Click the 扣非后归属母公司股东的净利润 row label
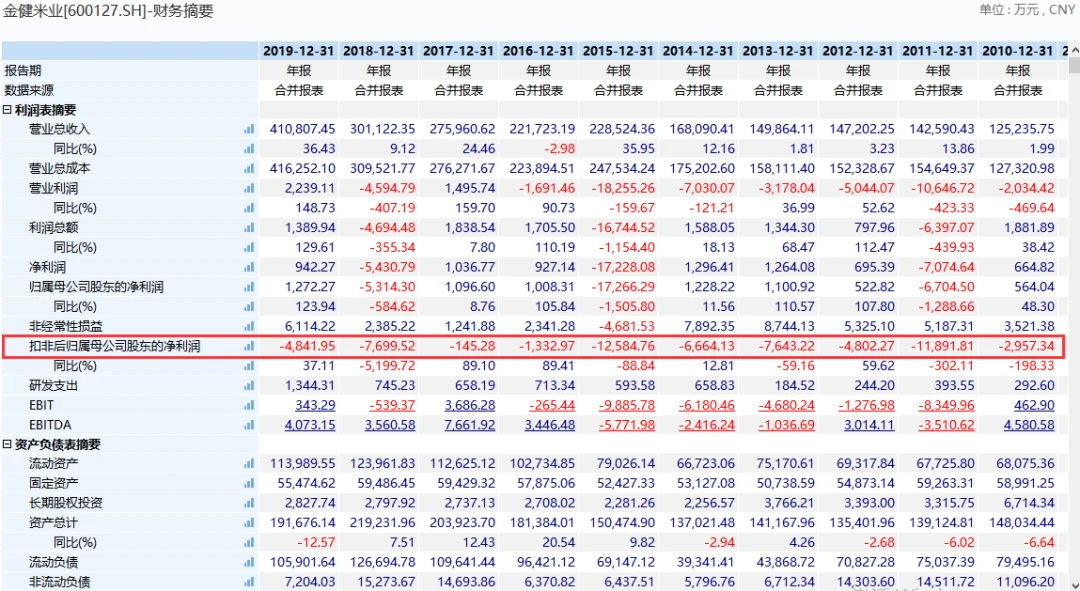Viewport: 1080px width, 591px height. pos(114,346)
